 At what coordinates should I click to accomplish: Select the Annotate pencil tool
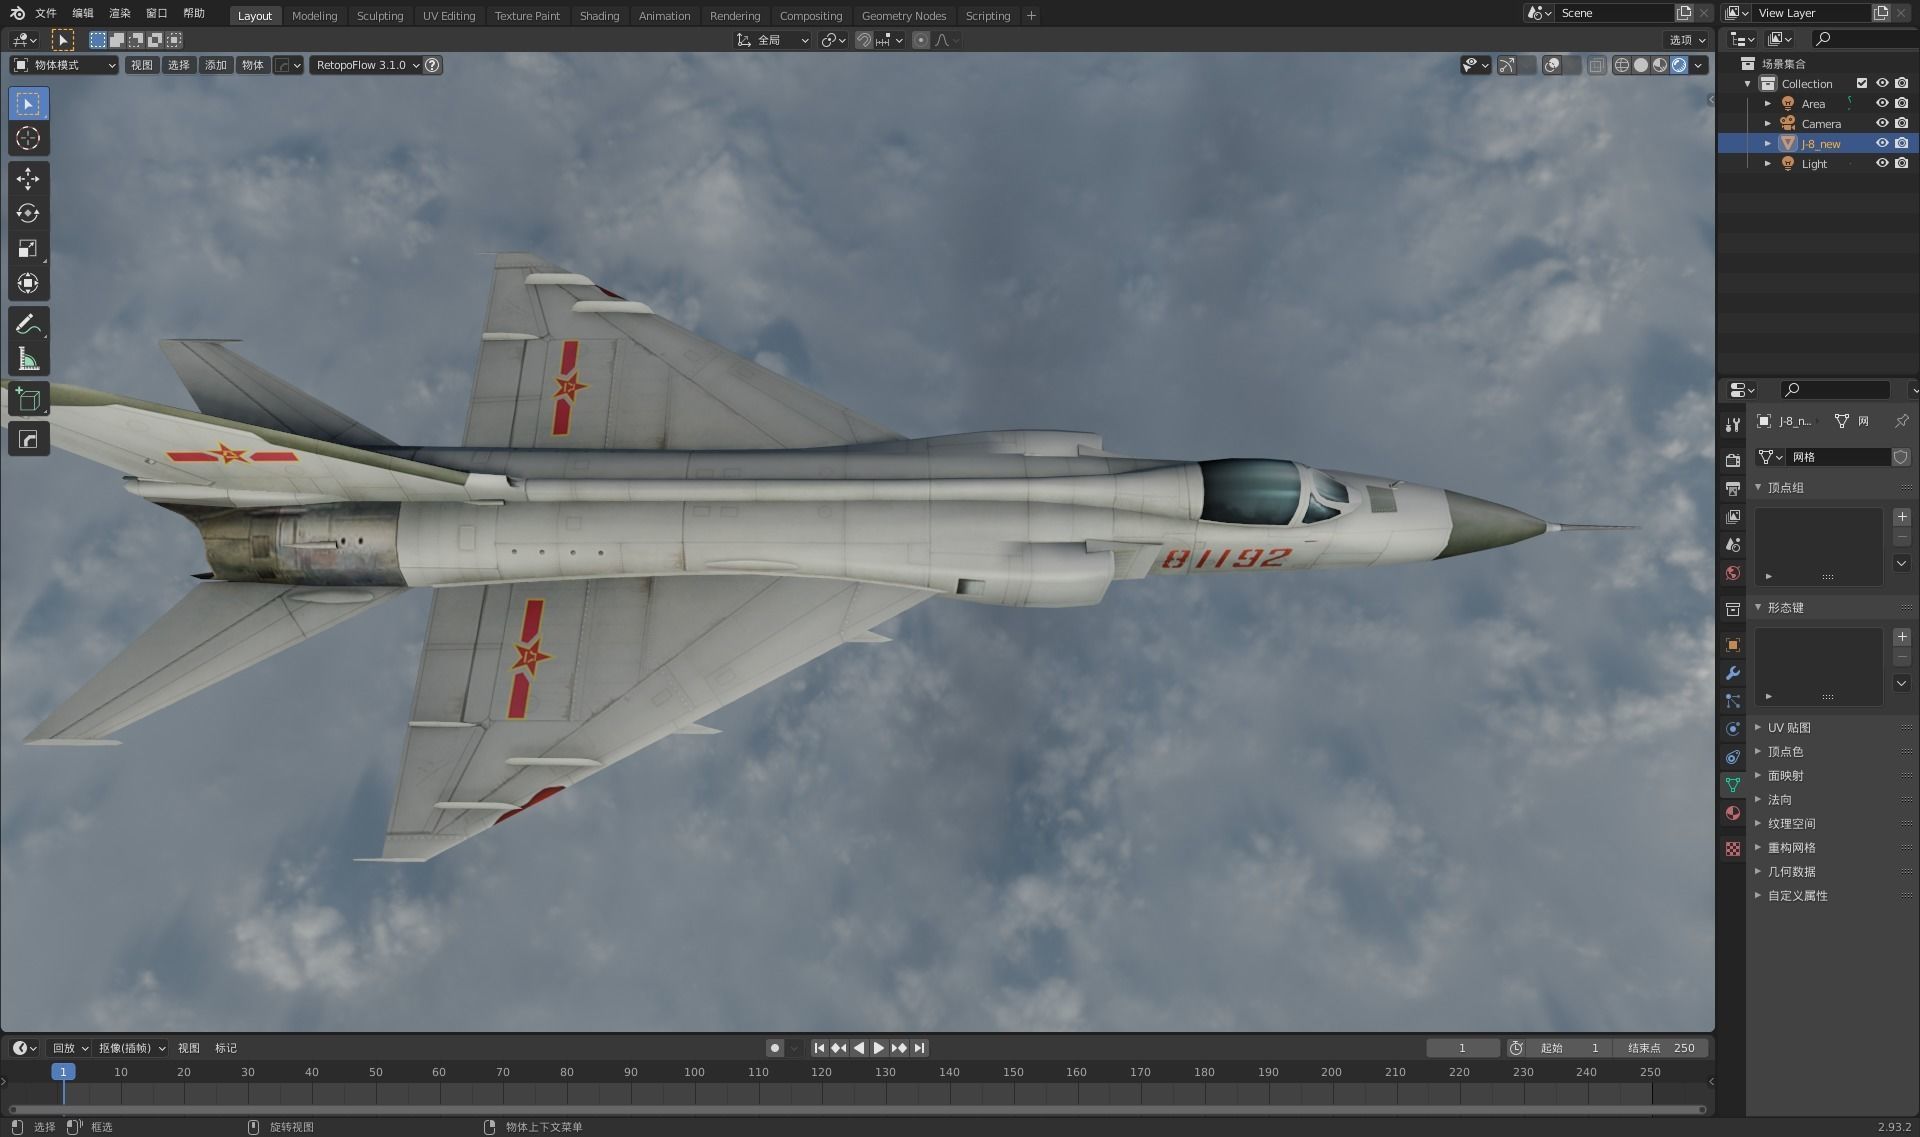pyautogui.click(x=28, y=324)
